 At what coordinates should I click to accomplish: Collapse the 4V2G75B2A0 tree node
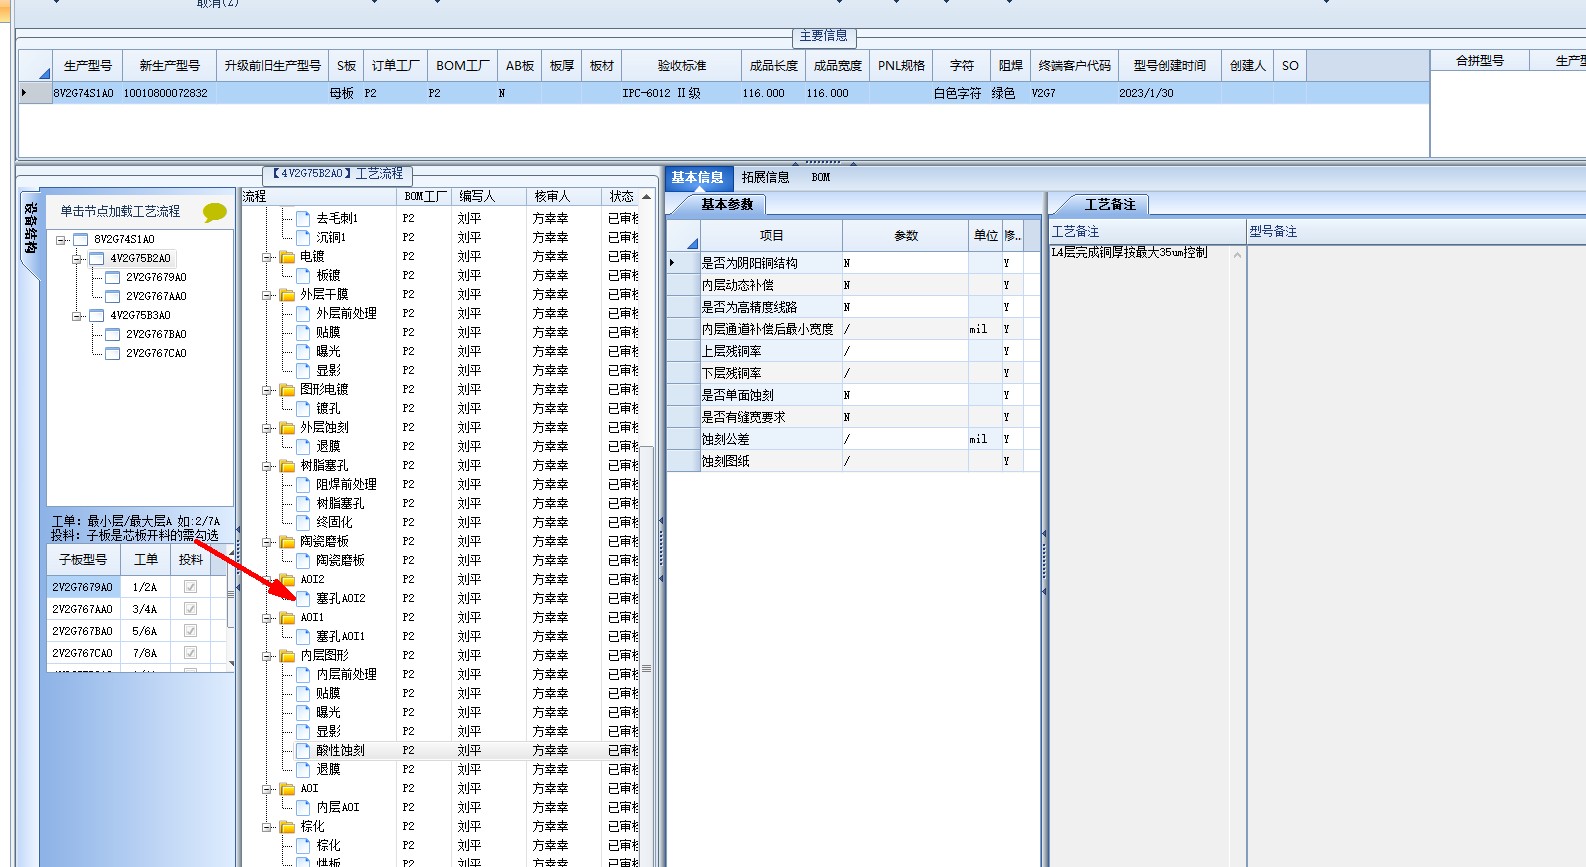tap(77, 259)
